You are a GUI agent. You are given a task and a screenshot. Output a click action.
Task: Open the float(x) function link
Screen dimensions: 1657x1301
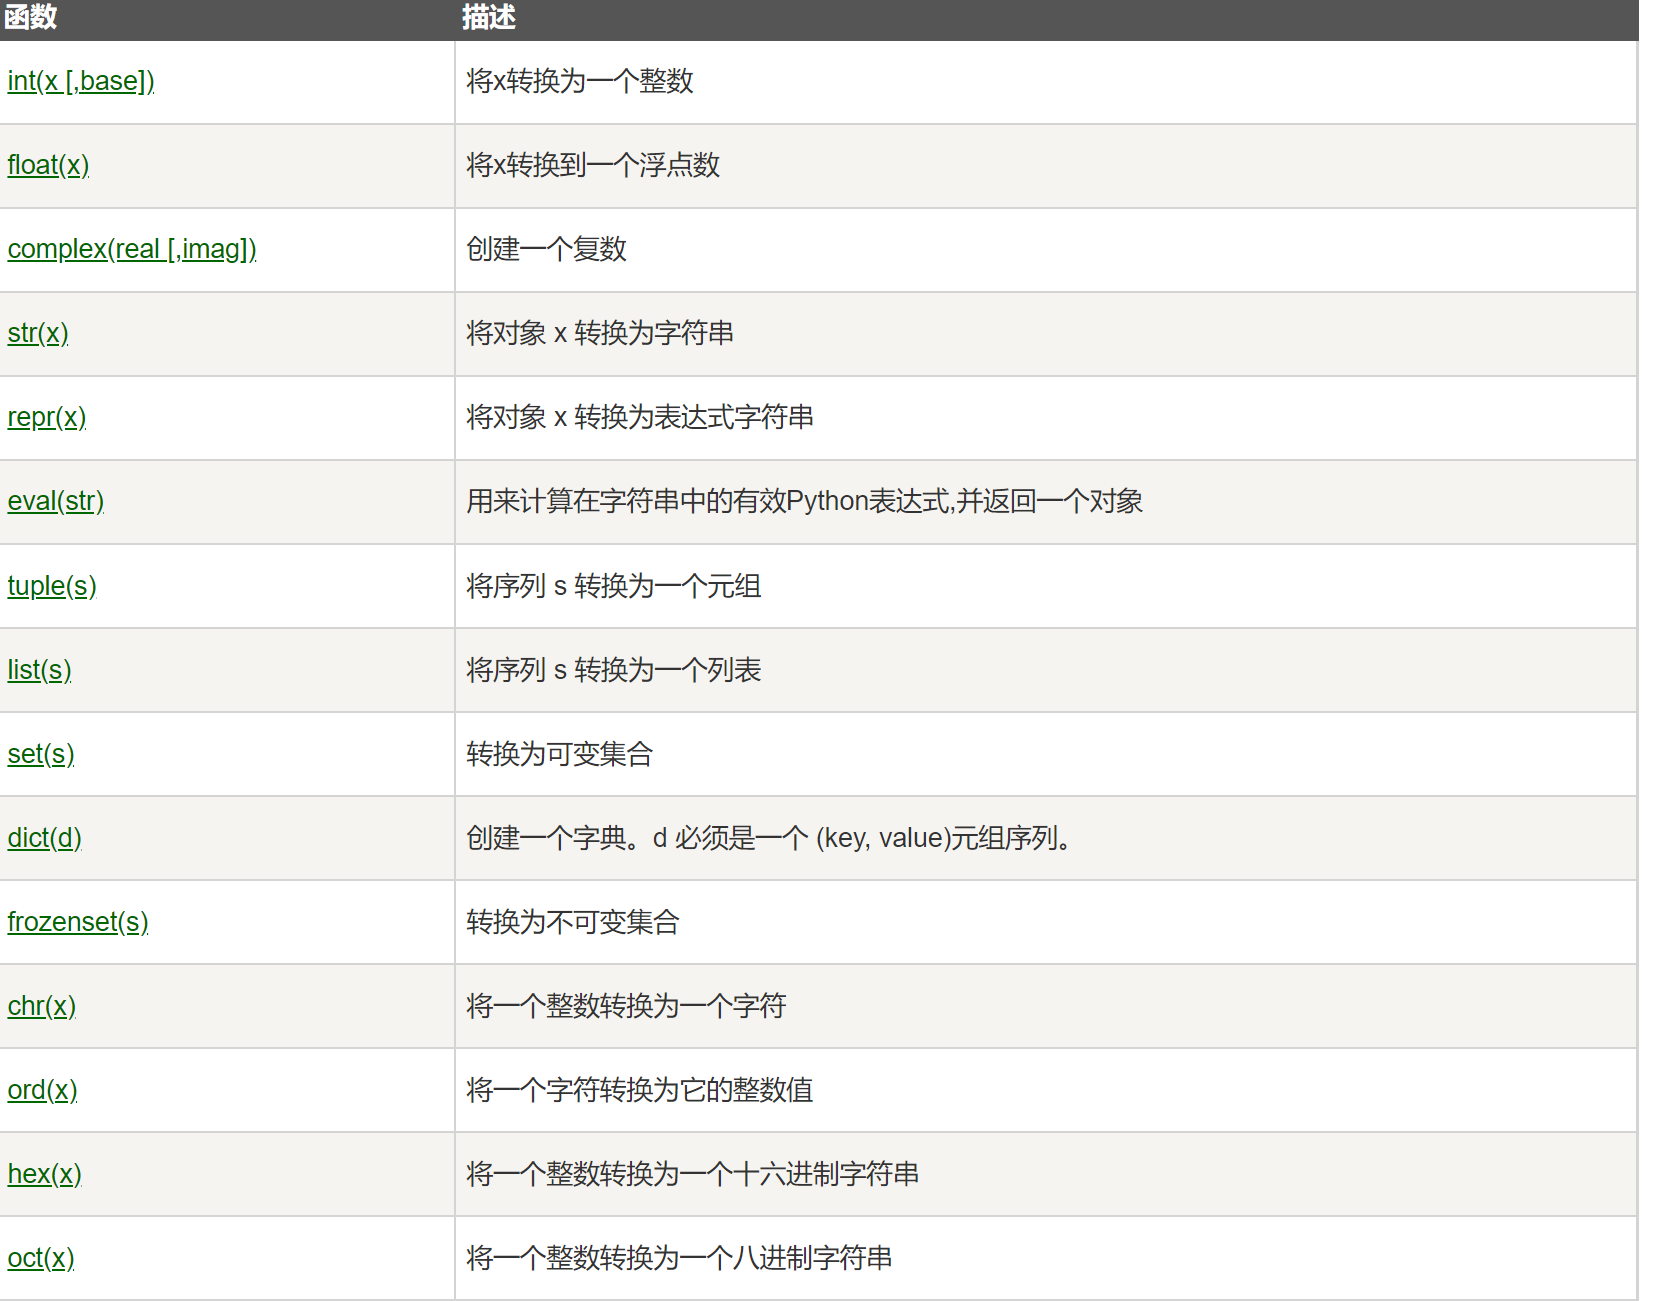pyautogui.click(x=48, y=165)
